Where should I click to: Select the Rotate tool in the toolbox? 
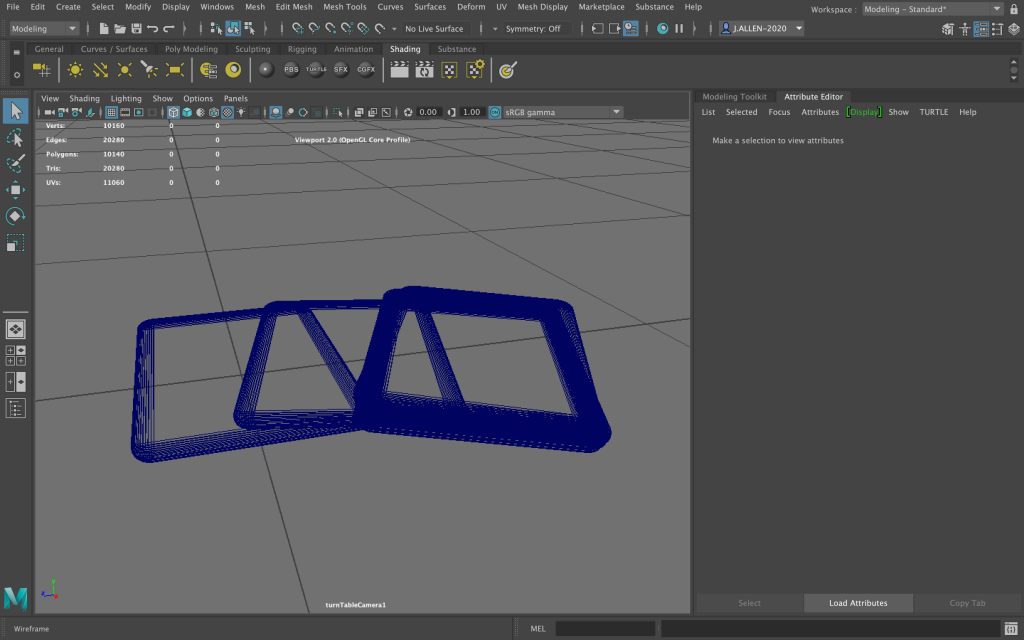pos(15,216)
